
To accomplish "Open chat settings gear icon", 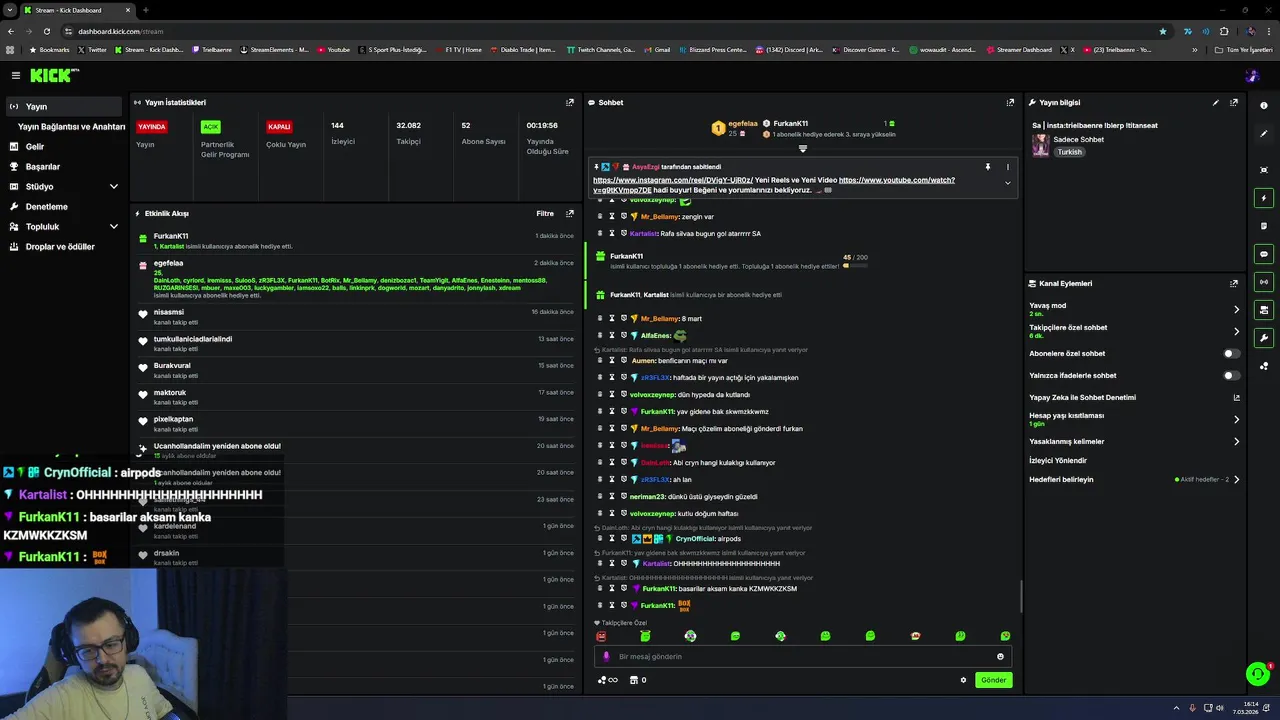I will (964, 680).
